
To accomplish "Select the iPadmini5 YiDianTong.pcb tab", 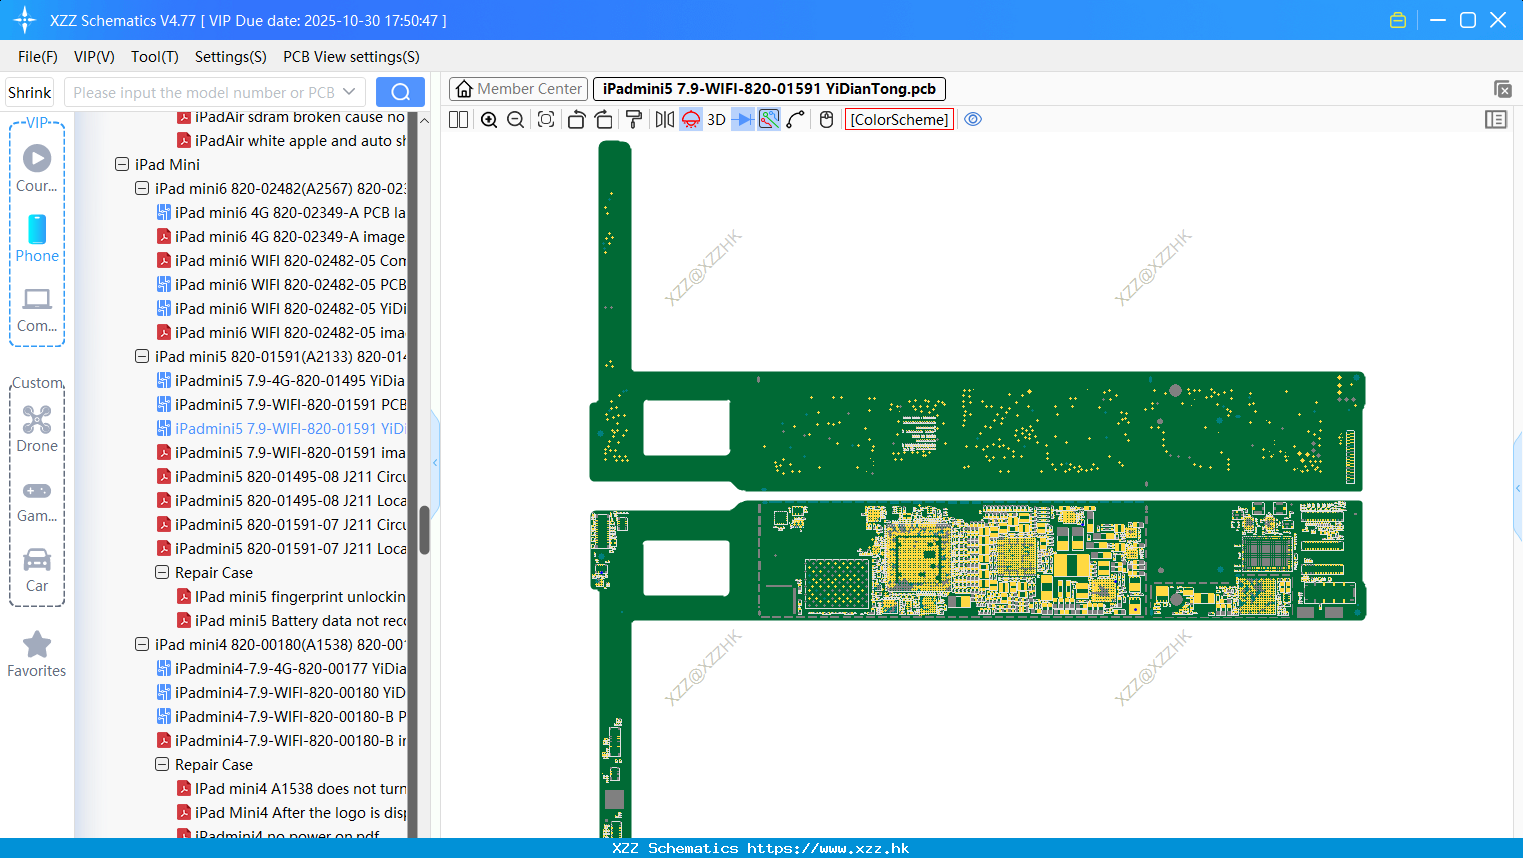I will 769,89.
